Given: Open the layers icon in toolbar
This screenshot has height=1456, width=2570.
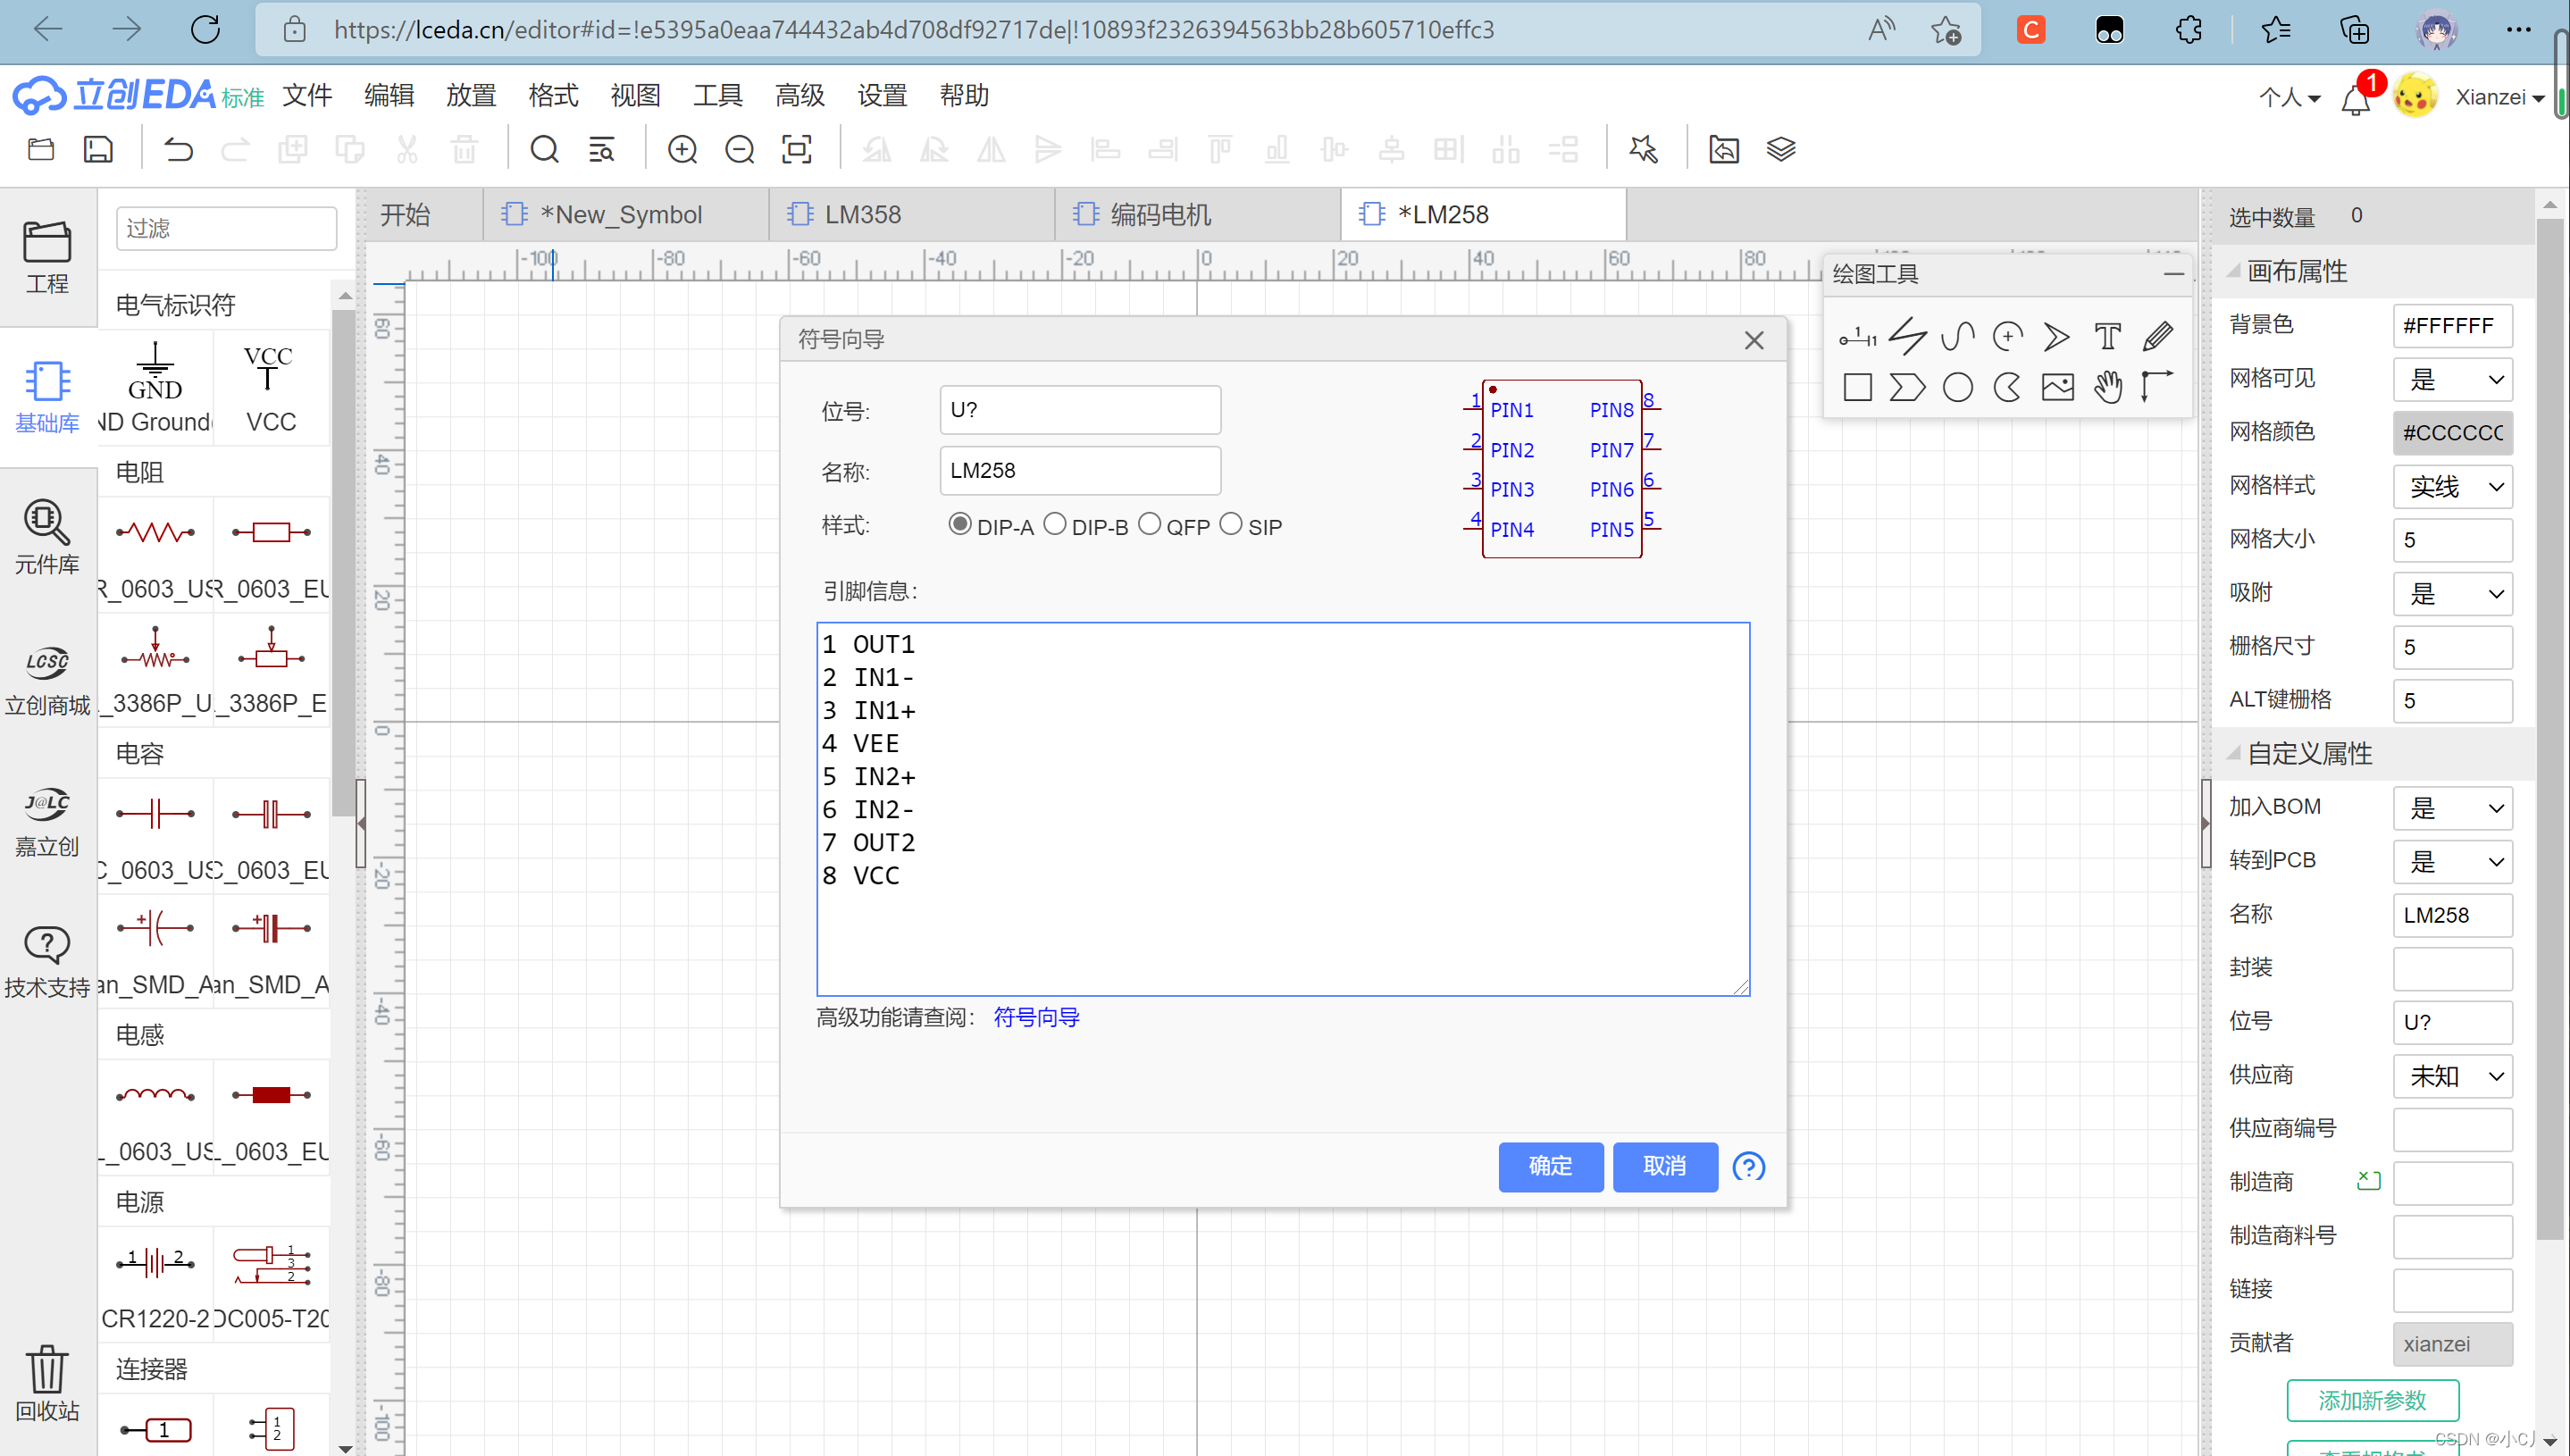Looking at the screenshot, I should tap(1780, 150).
